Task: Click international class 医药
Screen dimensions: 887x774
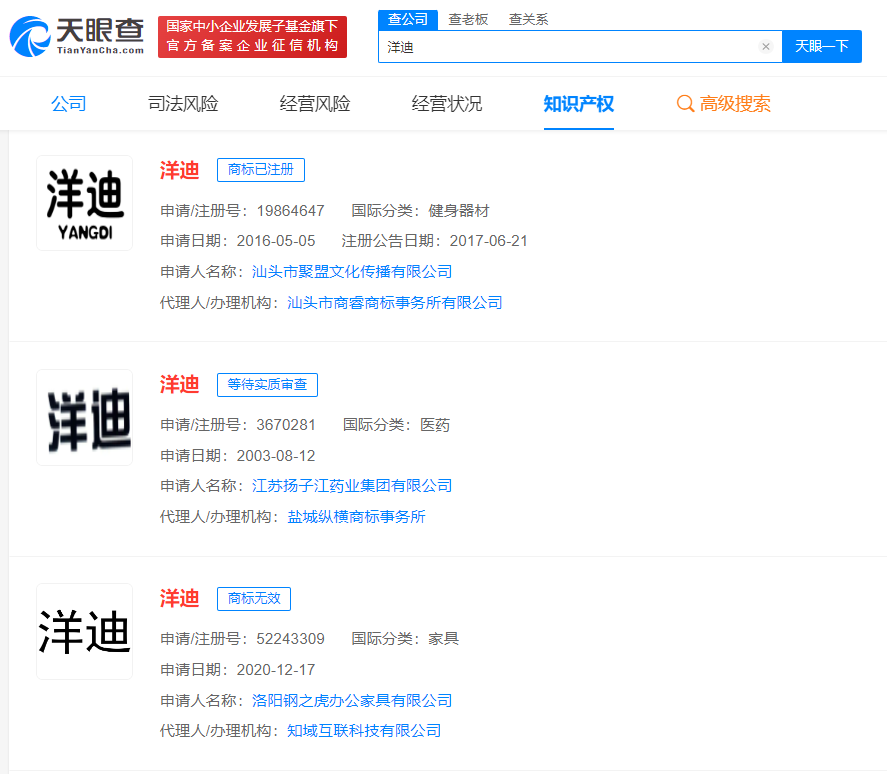Action: coord(435,425)
